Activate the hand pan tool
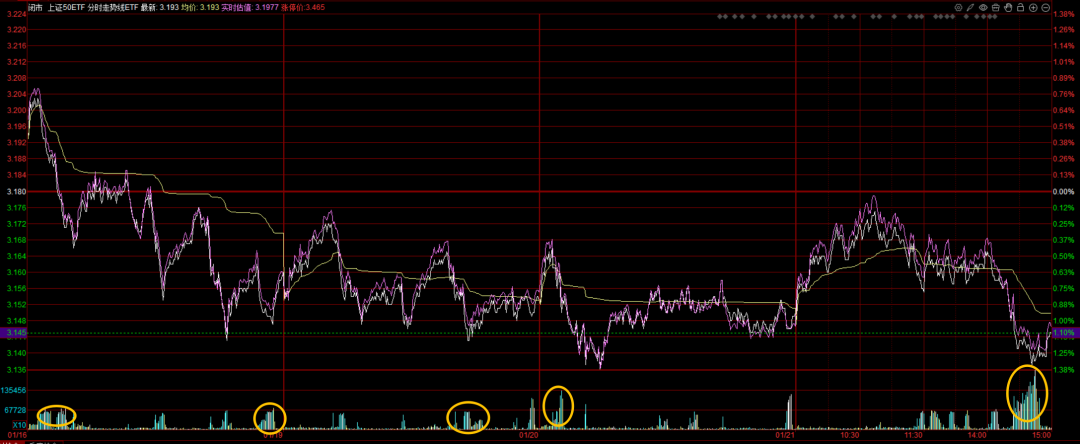The image size is (1080, 444). point(1008,8)
